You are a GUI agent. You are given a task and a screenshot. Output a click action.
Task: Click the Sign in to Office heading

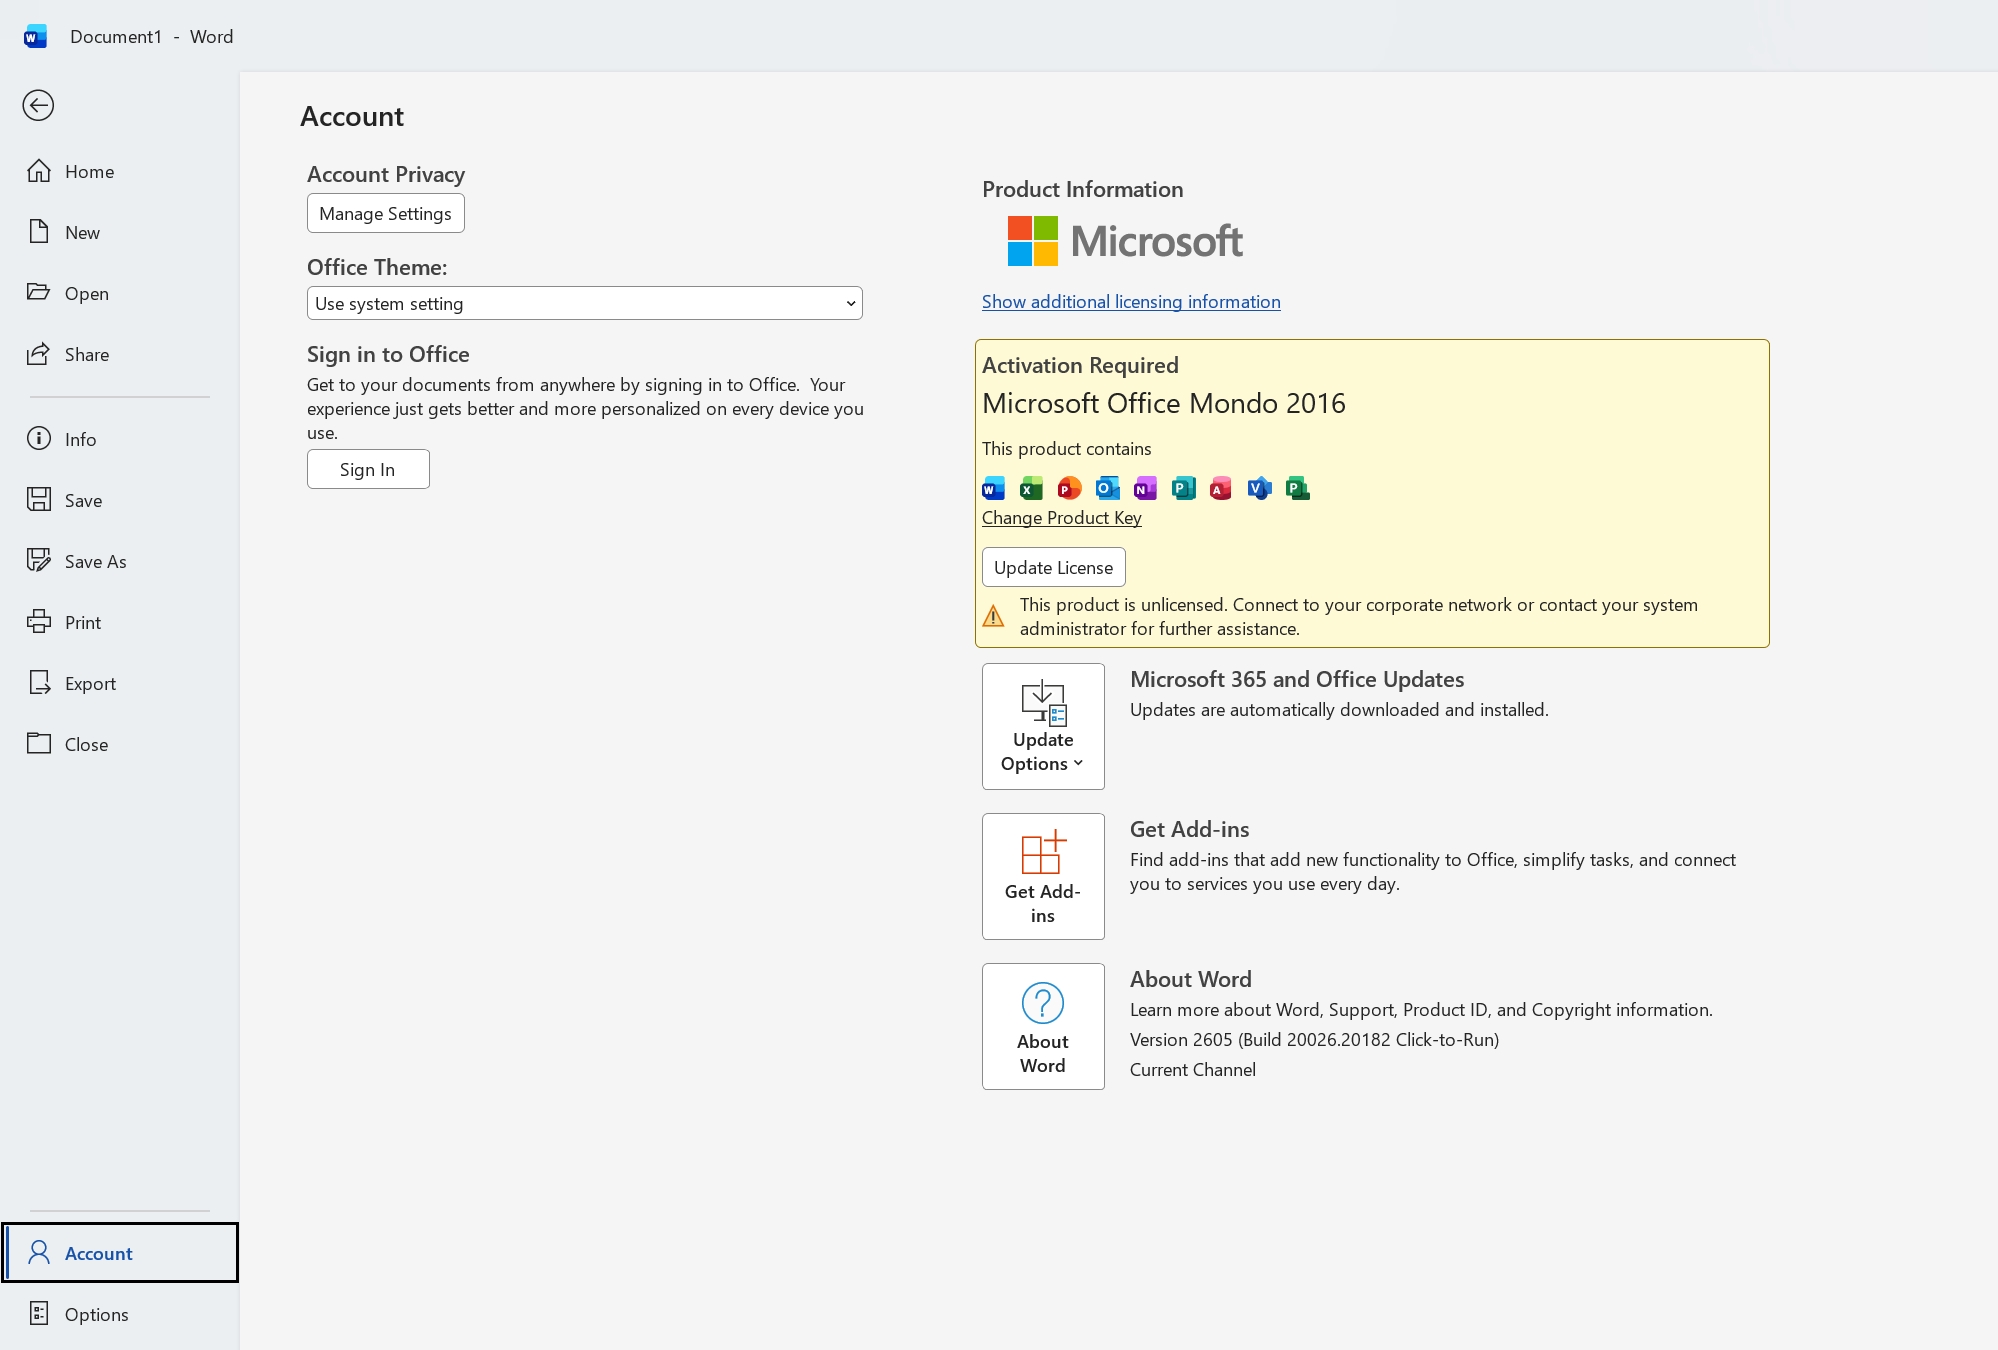(388, 354)
